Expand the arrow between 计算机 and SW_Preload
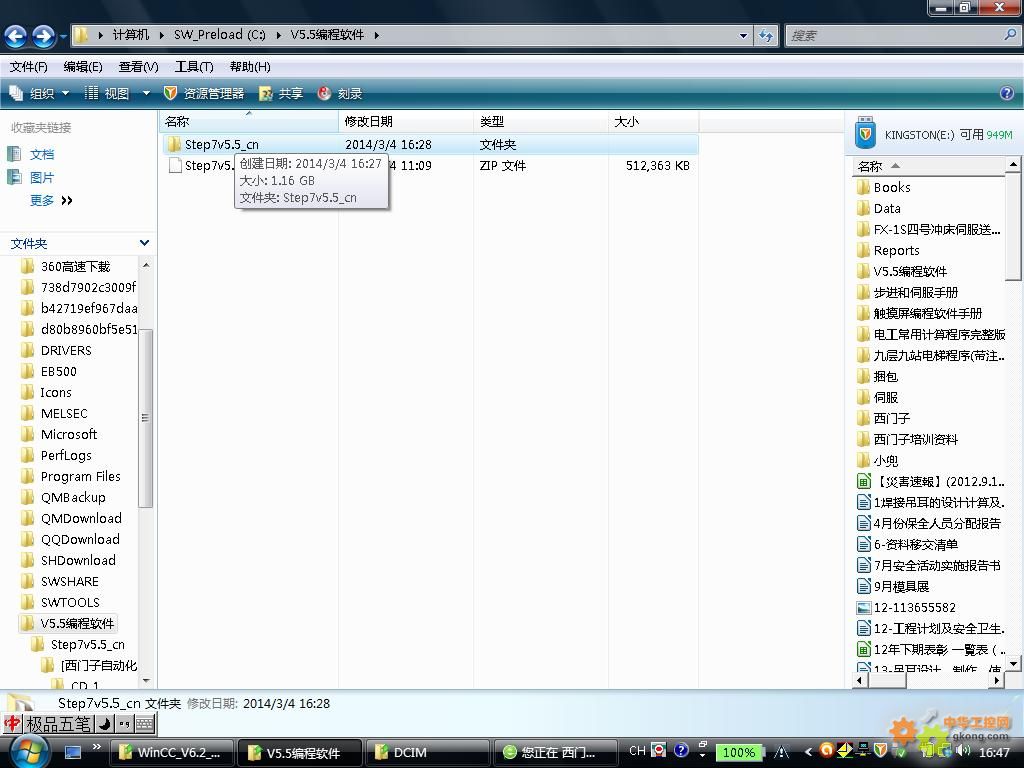 click(161, 35)
